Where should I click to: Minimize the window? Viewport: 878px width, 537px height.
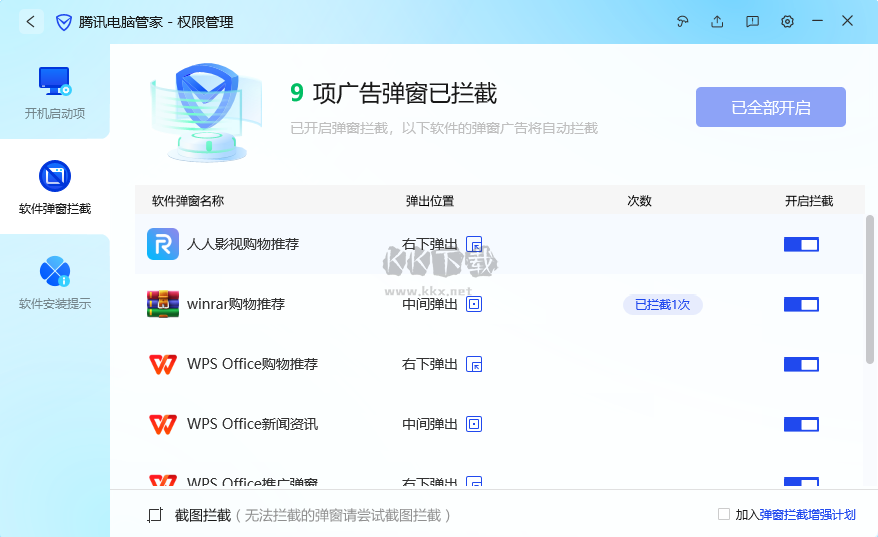click(x=818, y=21)
